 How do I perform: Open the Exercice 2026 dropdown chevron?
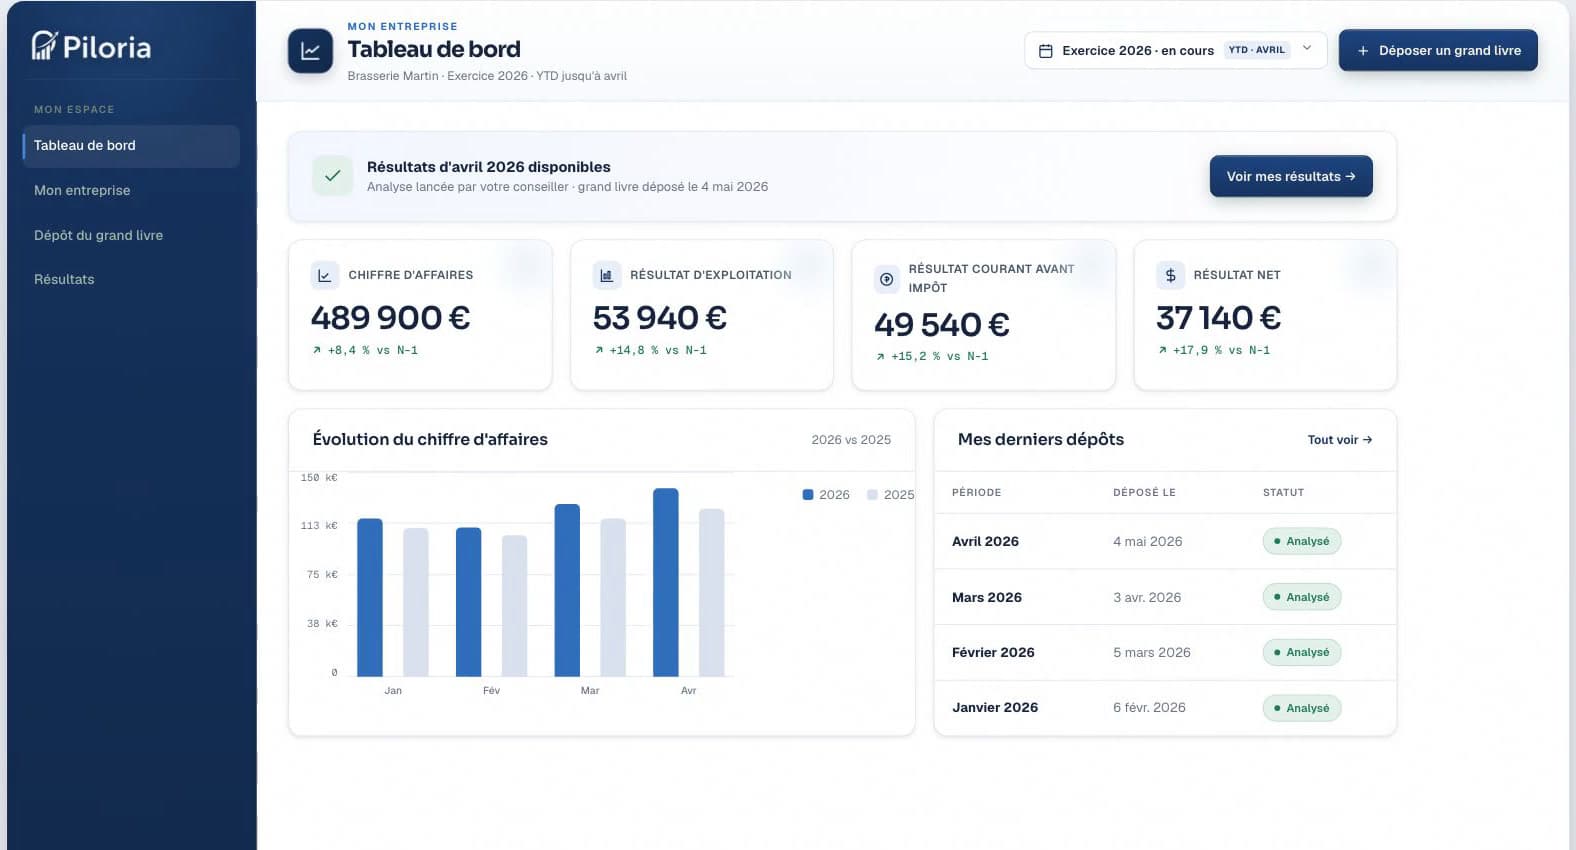tap(1307, 49)
